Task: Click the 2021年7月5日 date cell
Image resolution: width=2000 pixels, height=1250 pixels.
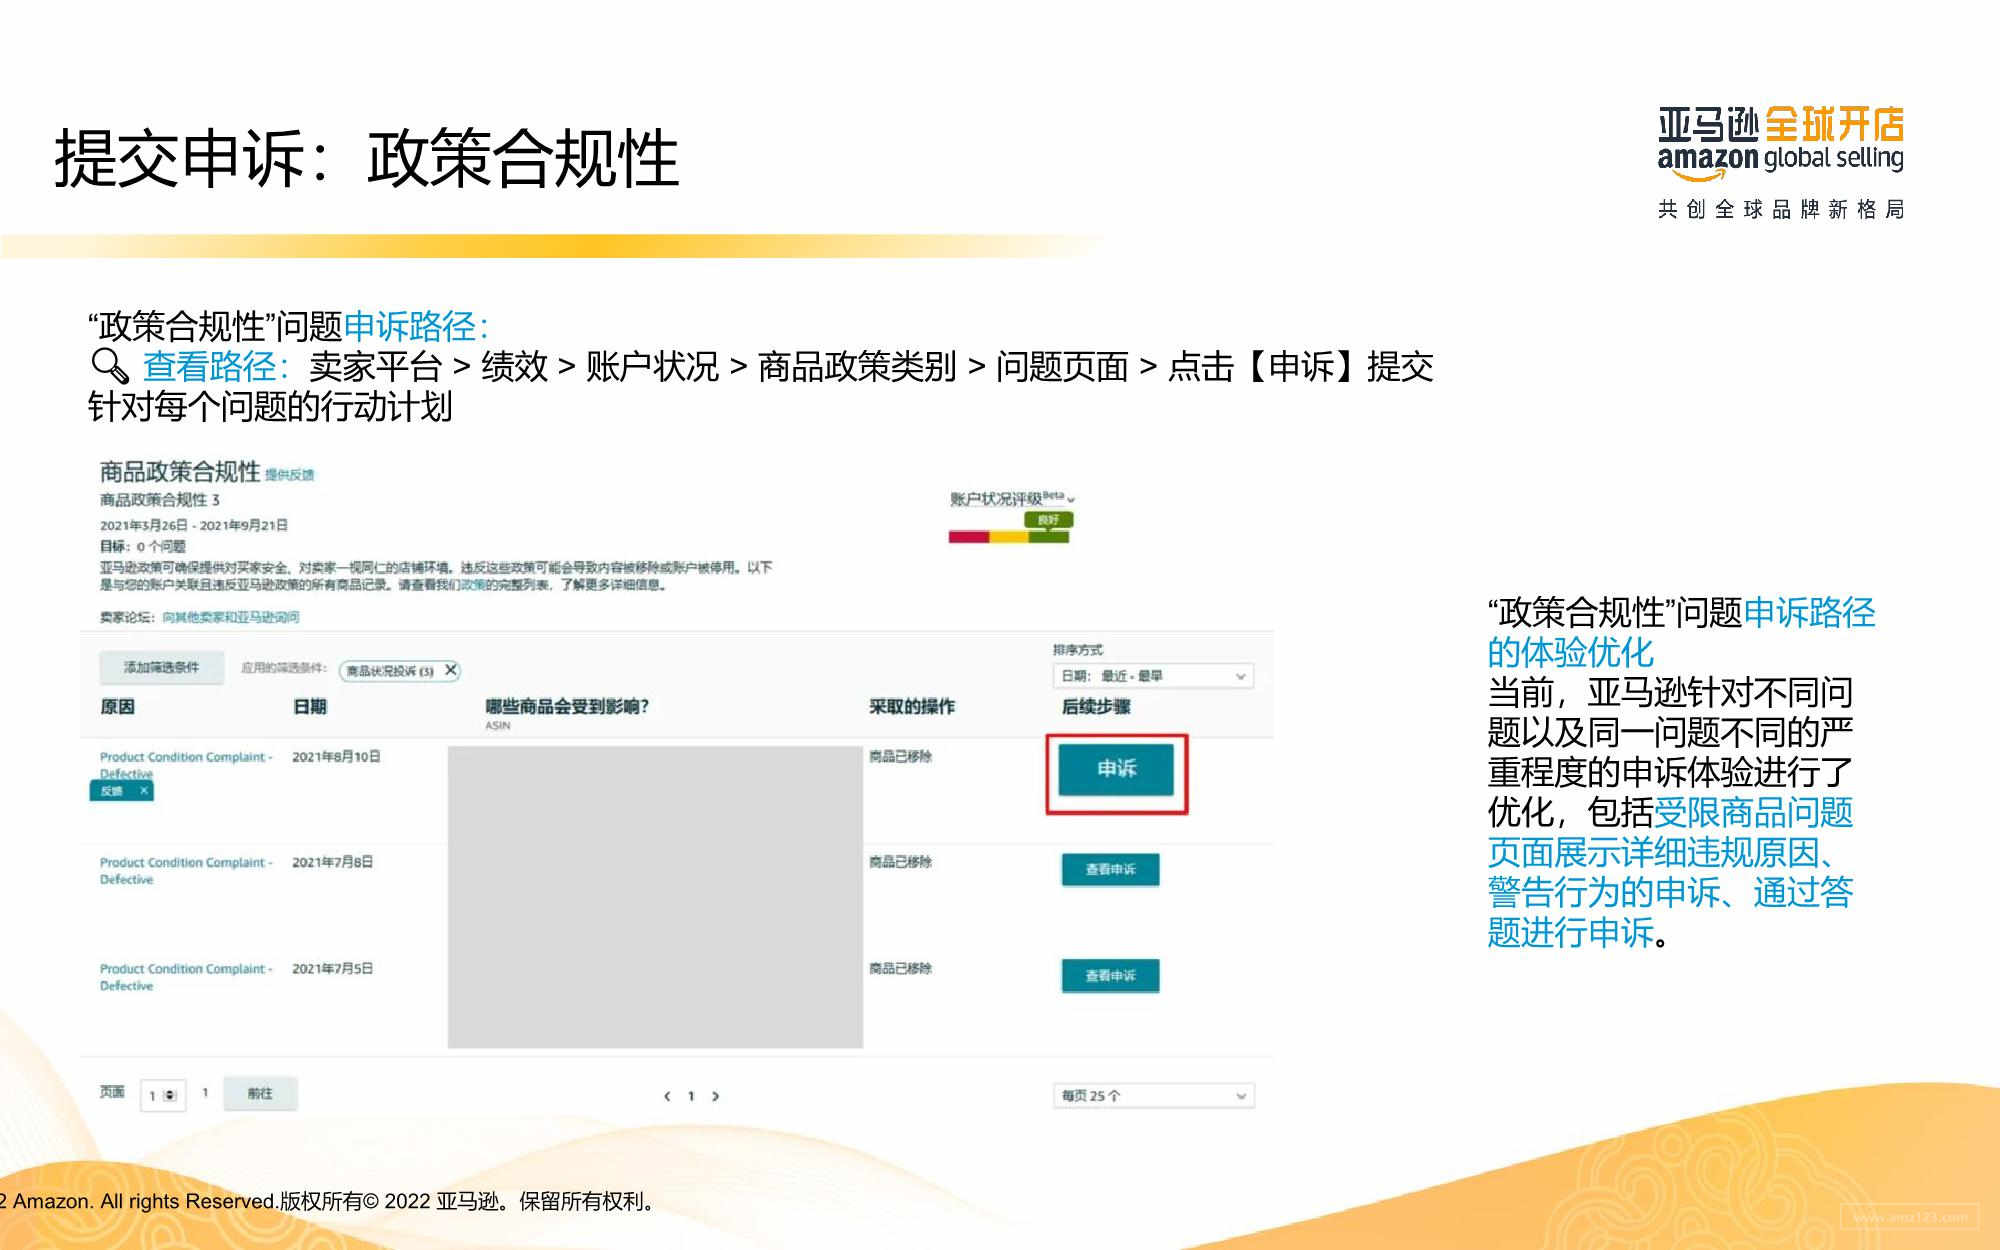Action: coord(332,969)
